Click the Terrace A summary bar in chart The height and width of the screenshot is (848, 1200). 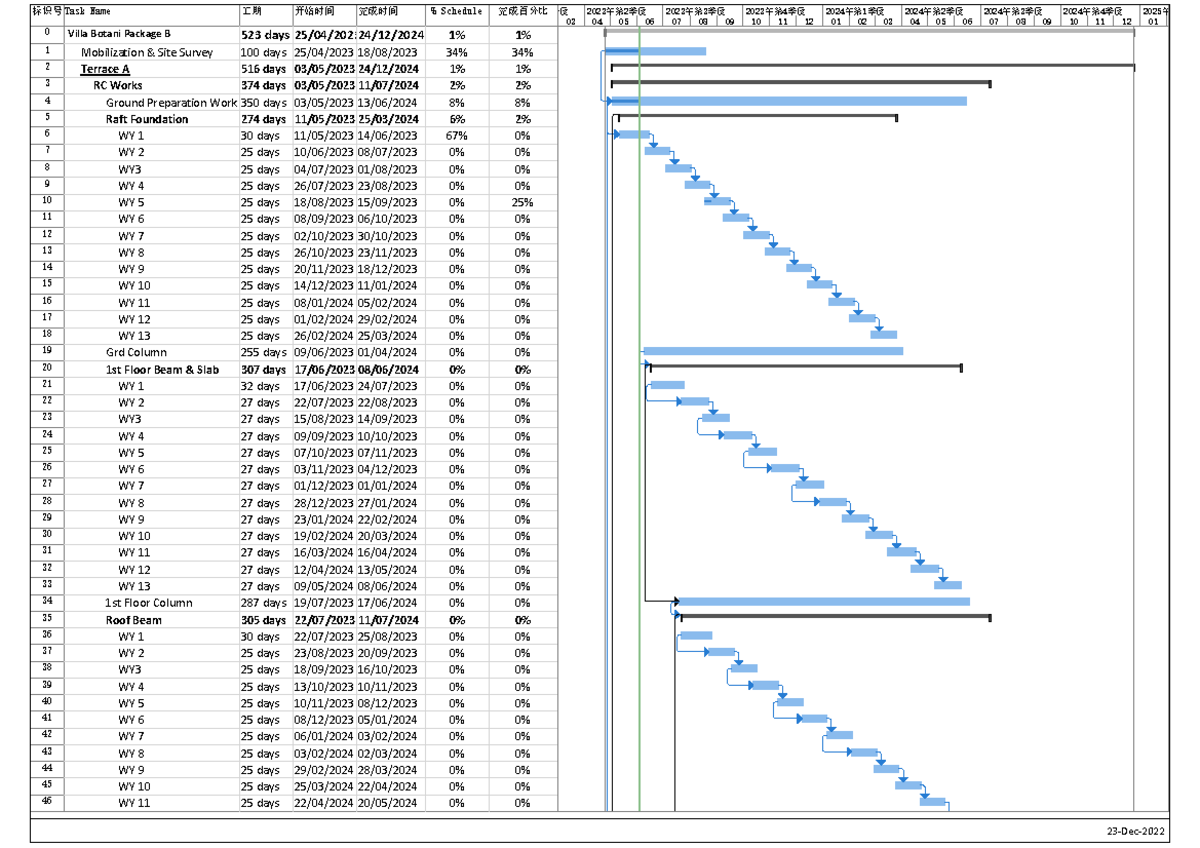(x=873, y=67)
